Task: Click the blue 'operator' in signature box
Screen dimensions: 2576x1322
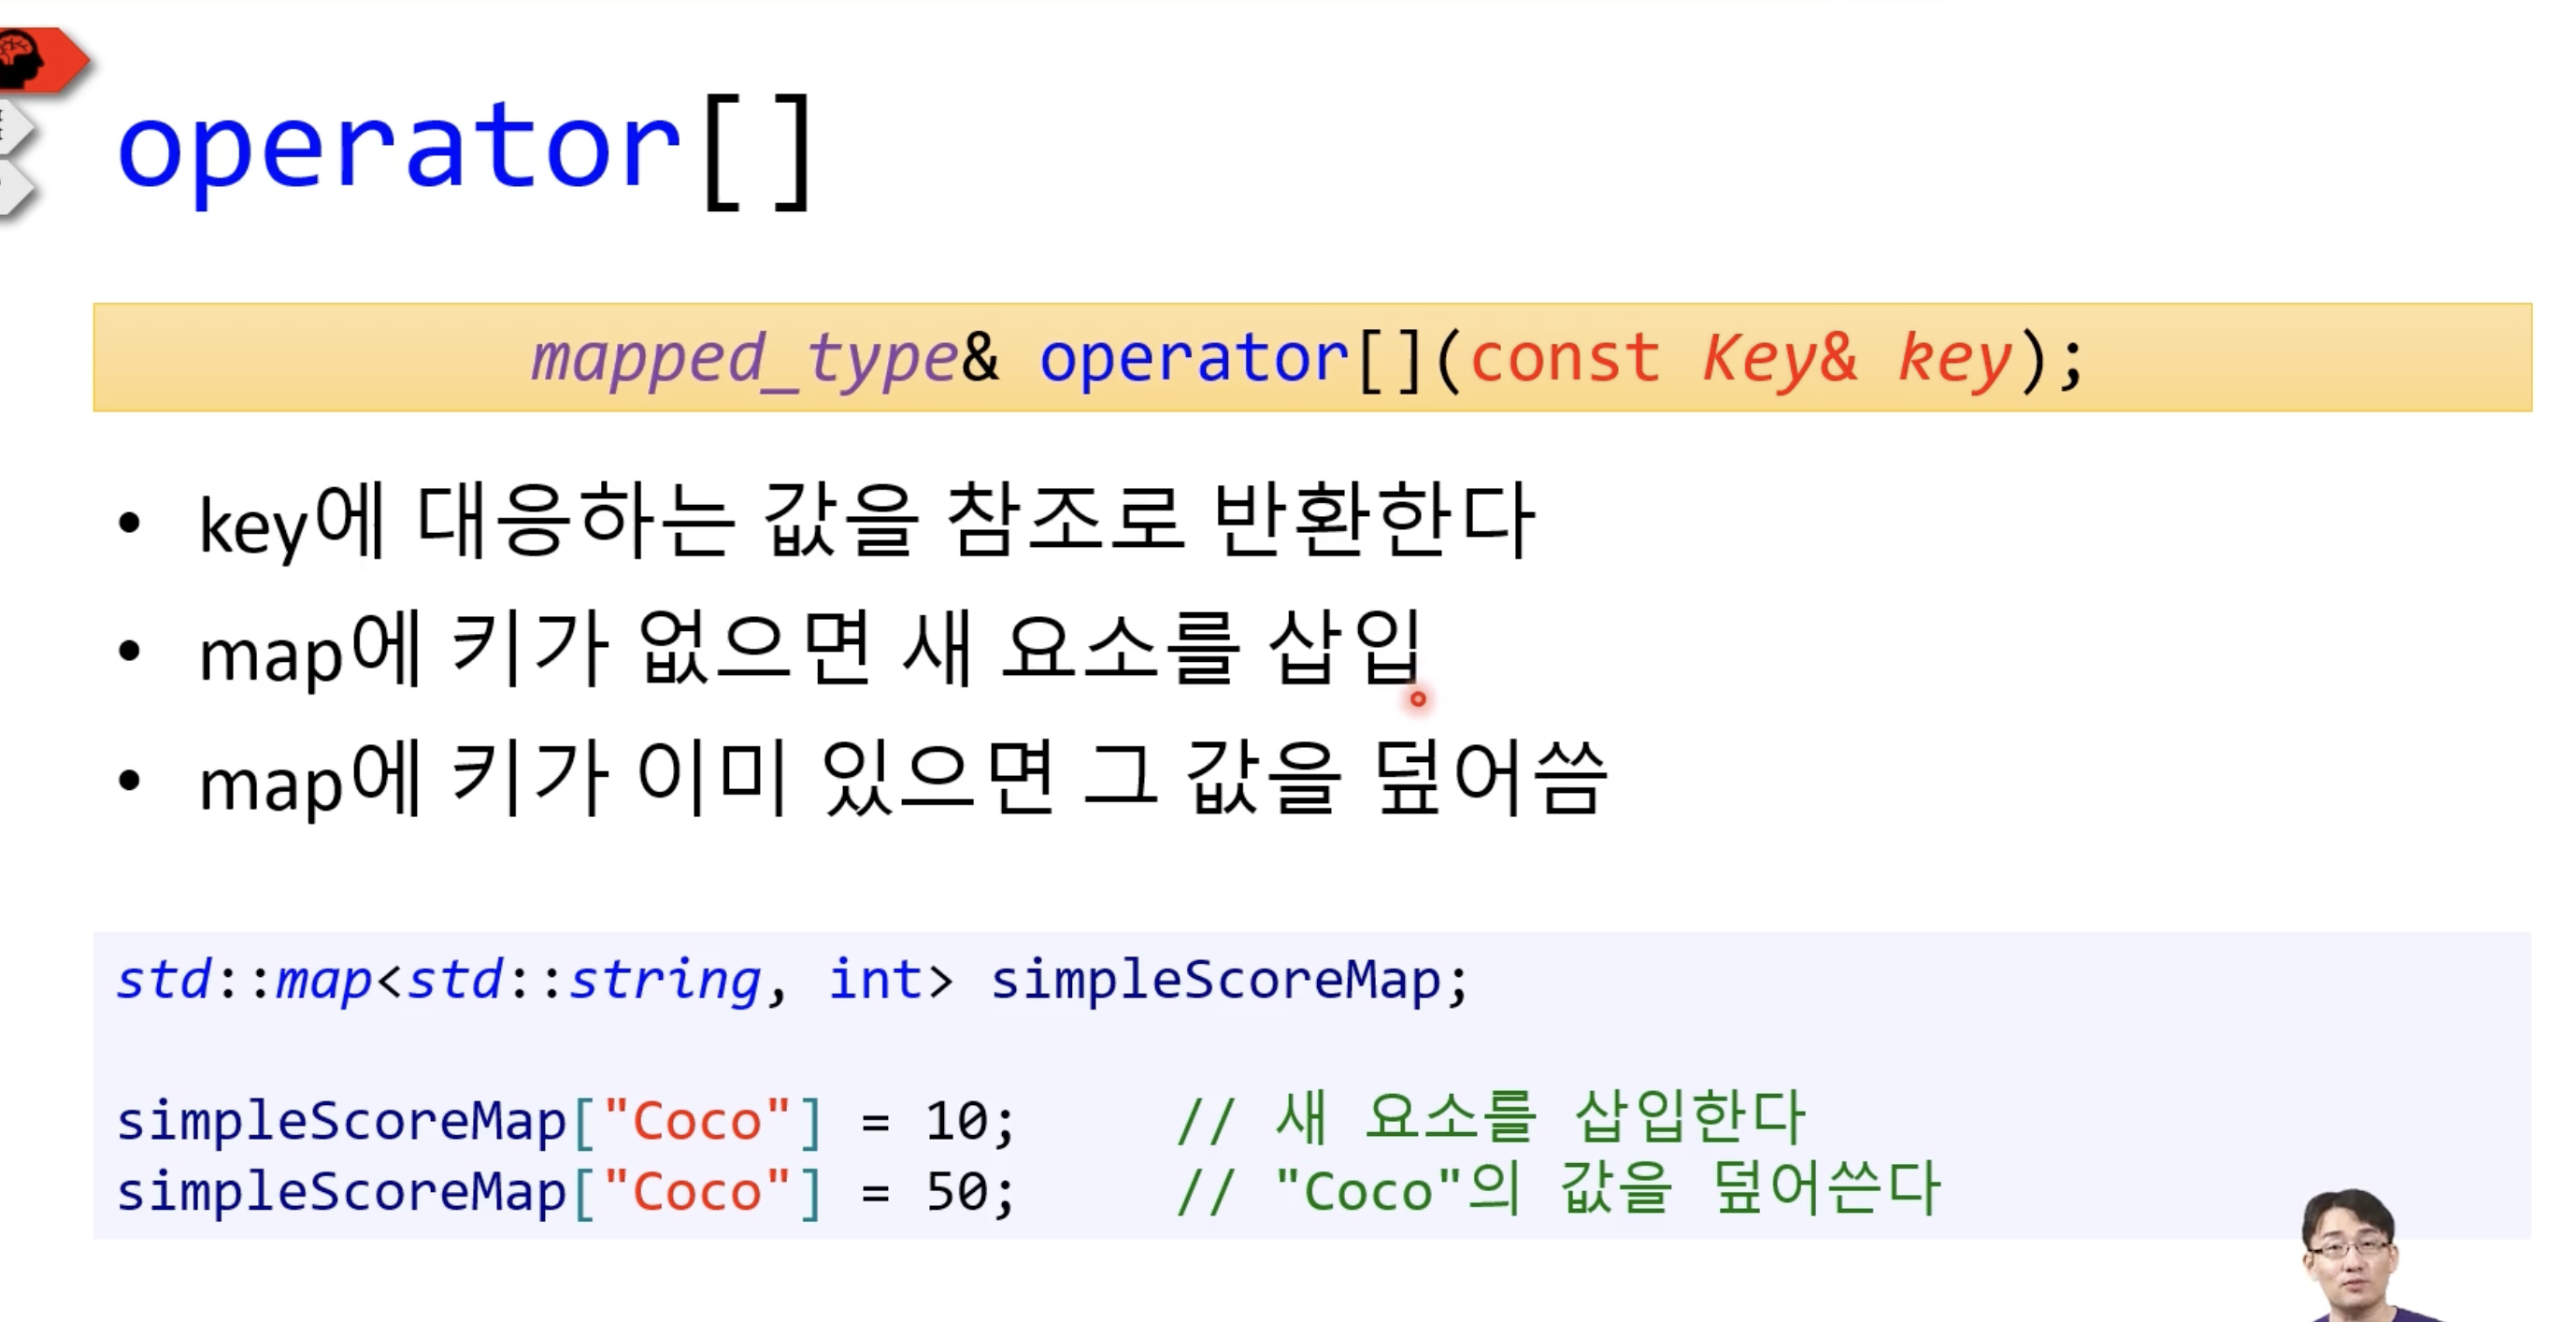Action: [x=1193, y=358]
